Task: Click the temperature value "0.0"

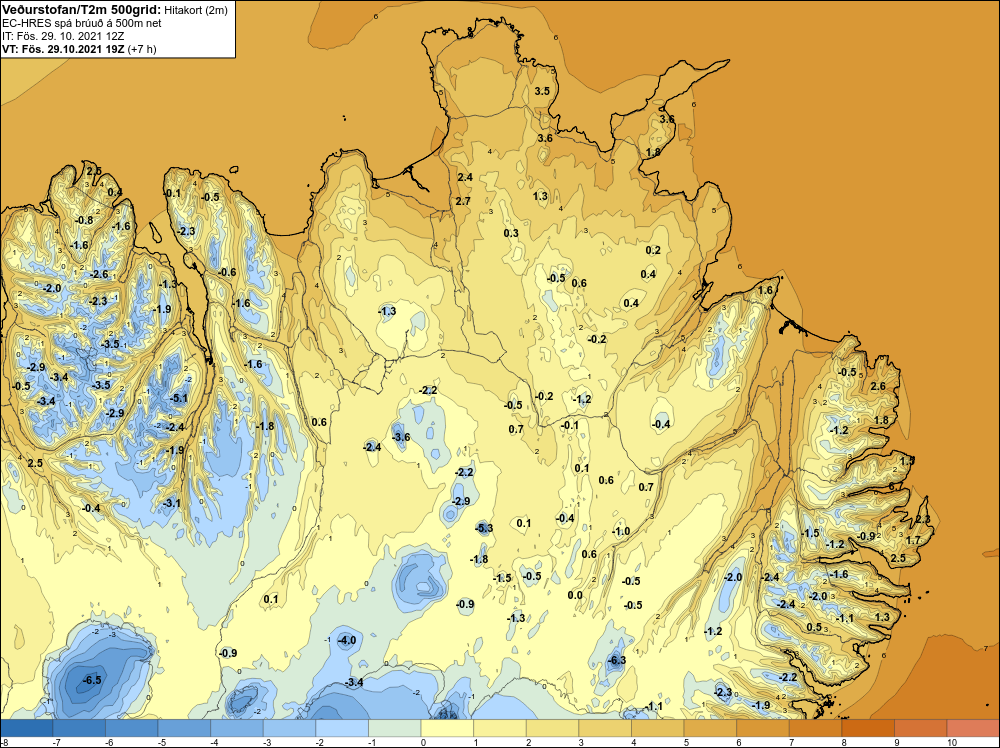Action: 575,595
